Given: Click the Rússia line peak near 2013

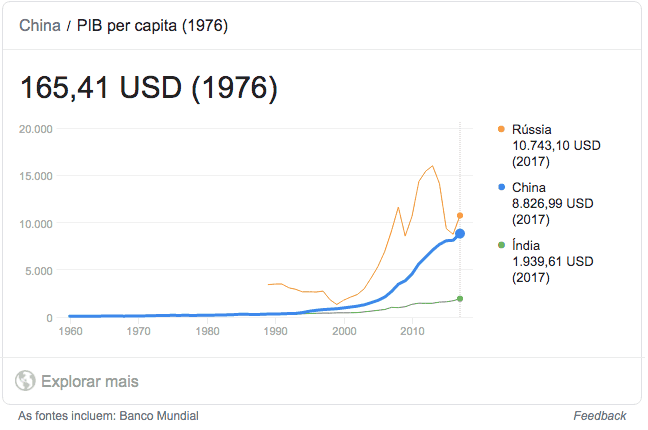Looking at the screenshot, I should tap(432, 166).
